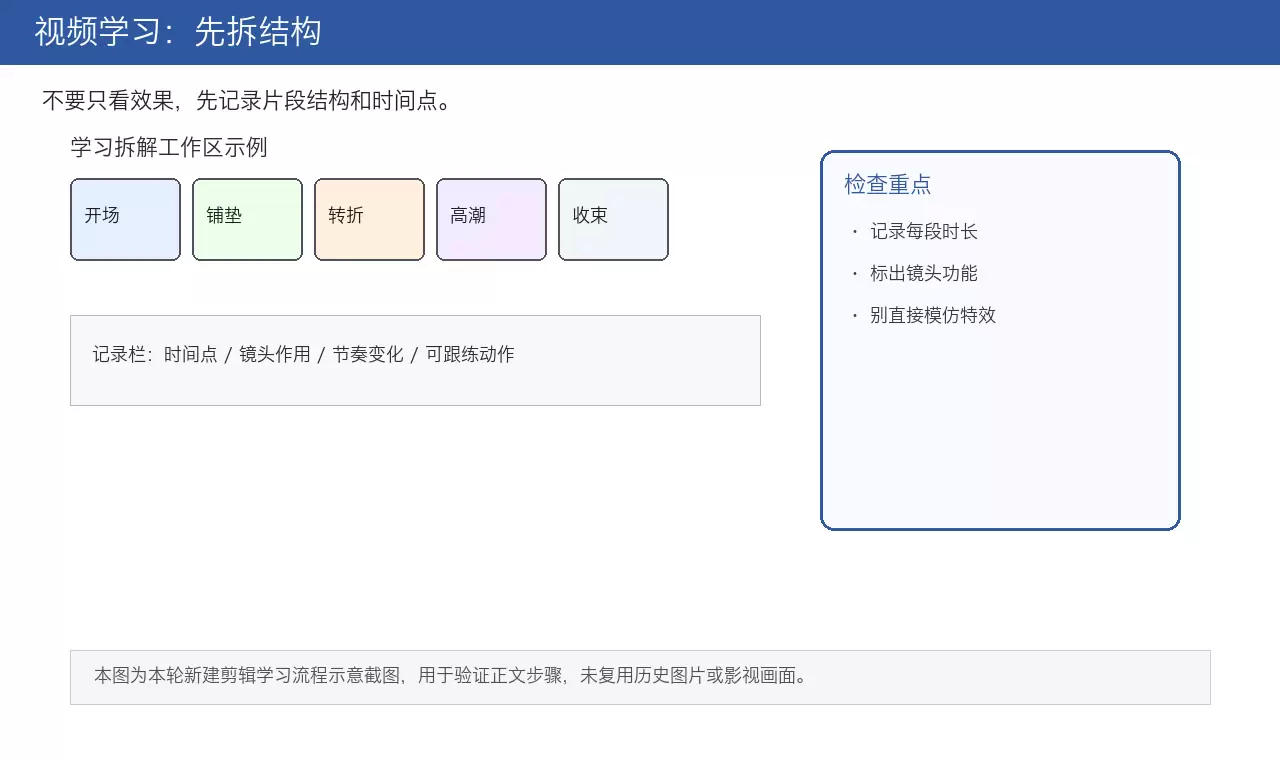Click the 学习拆解工作区示例 heading

[169, 148]
